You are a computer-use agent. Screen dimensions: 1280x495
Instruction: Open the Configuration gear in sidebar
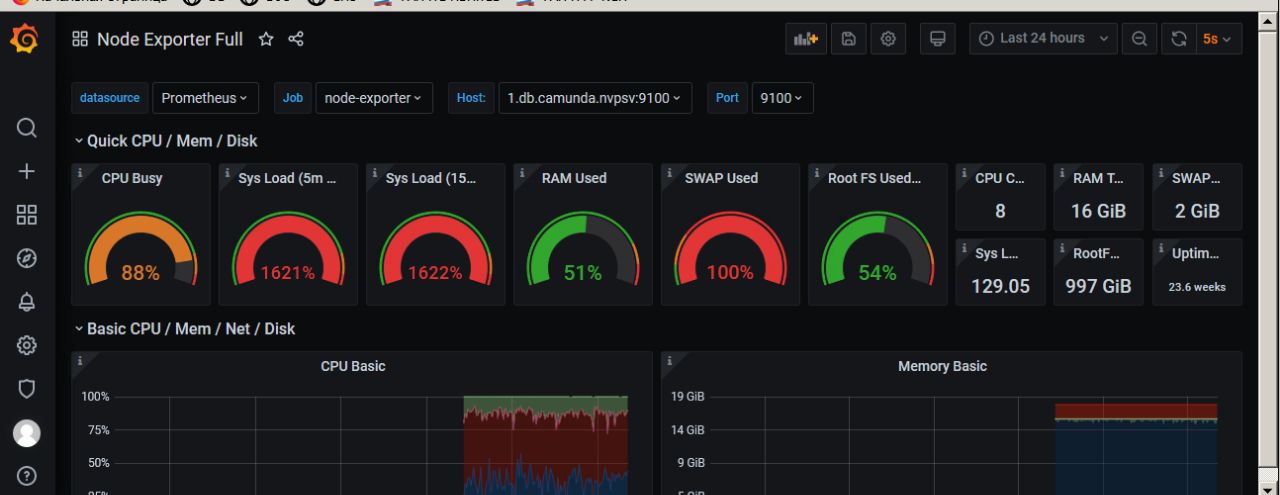pyautogui.click(x=27, y=346)
